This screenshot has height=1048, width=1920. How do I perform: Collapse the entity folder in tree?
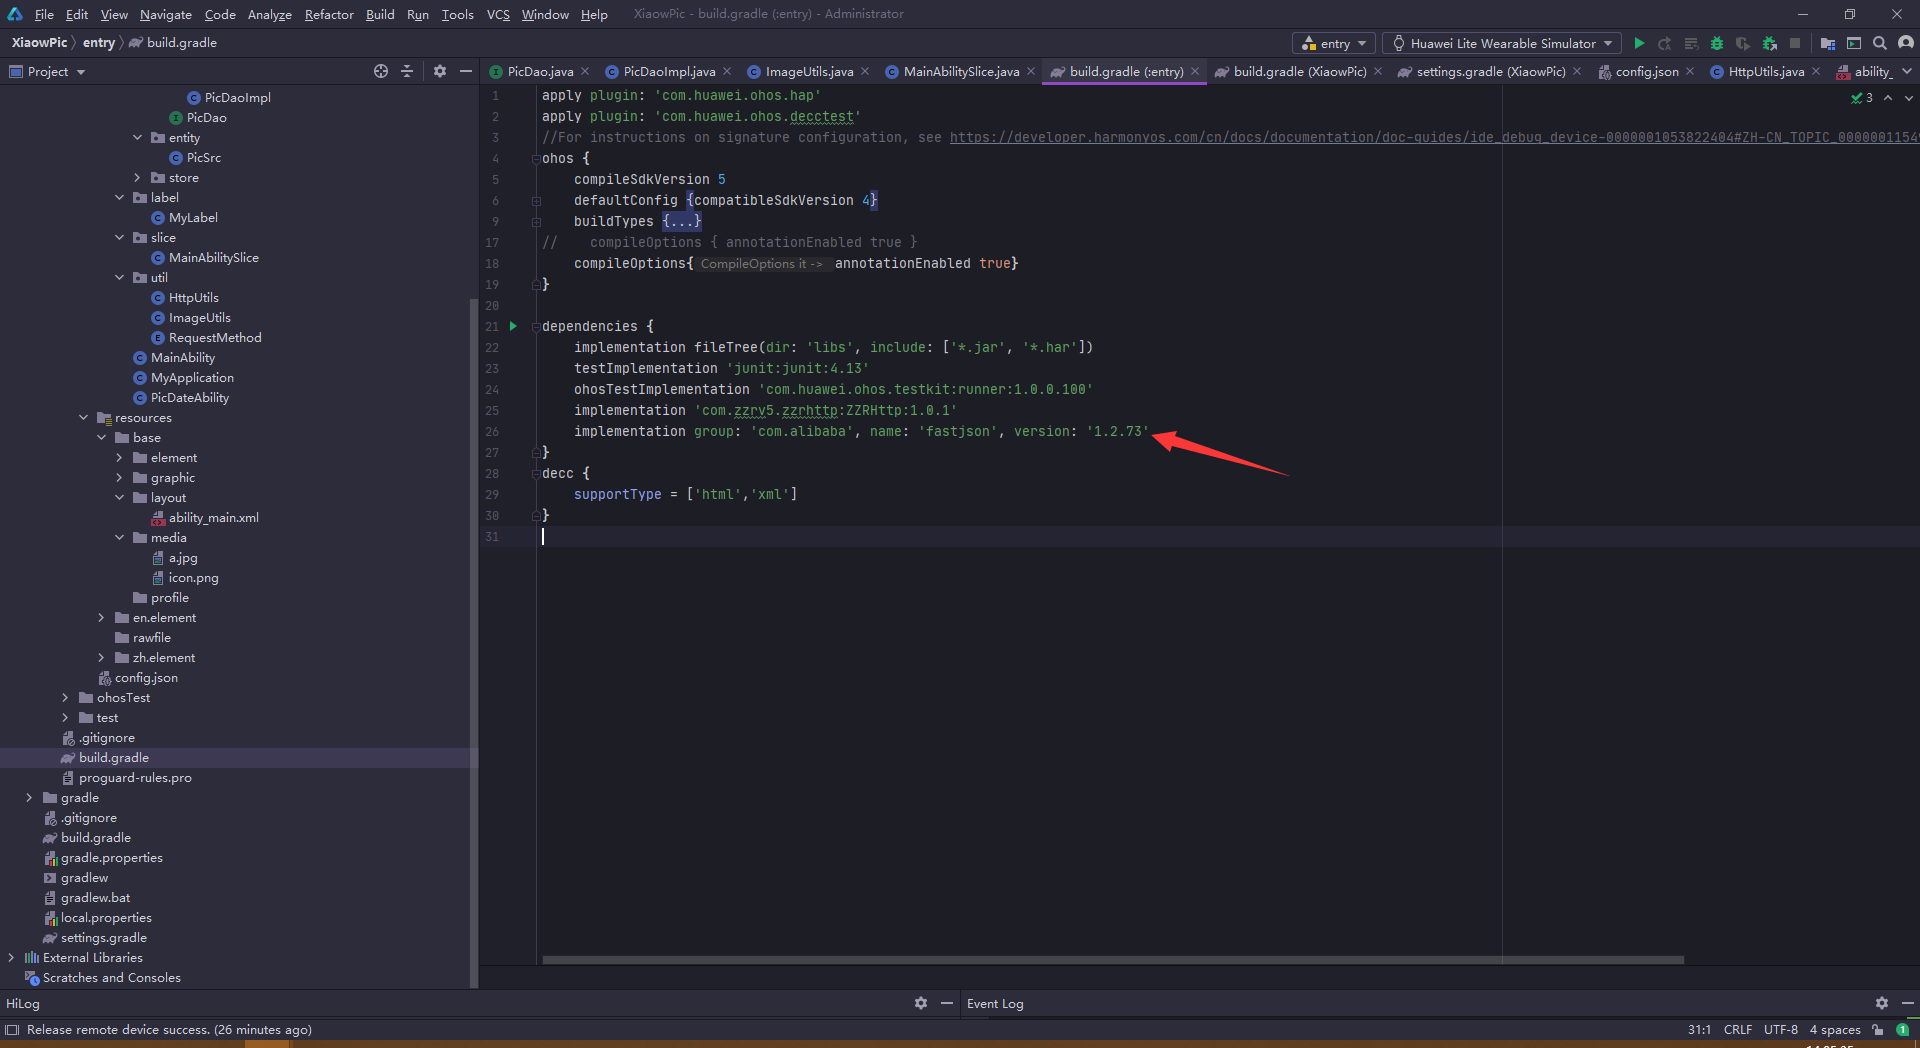point(137,137)
